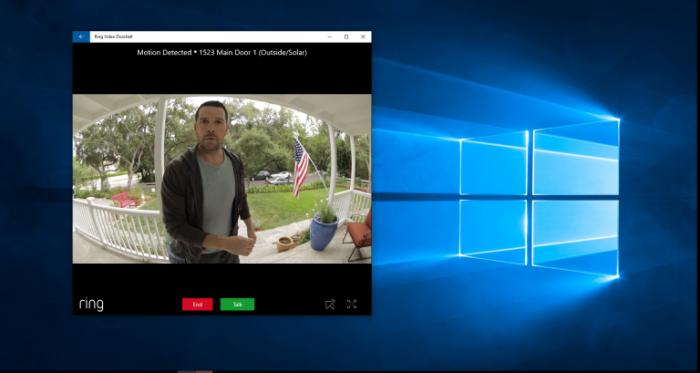Click the blue flower planter in the feed

[324, 232]
